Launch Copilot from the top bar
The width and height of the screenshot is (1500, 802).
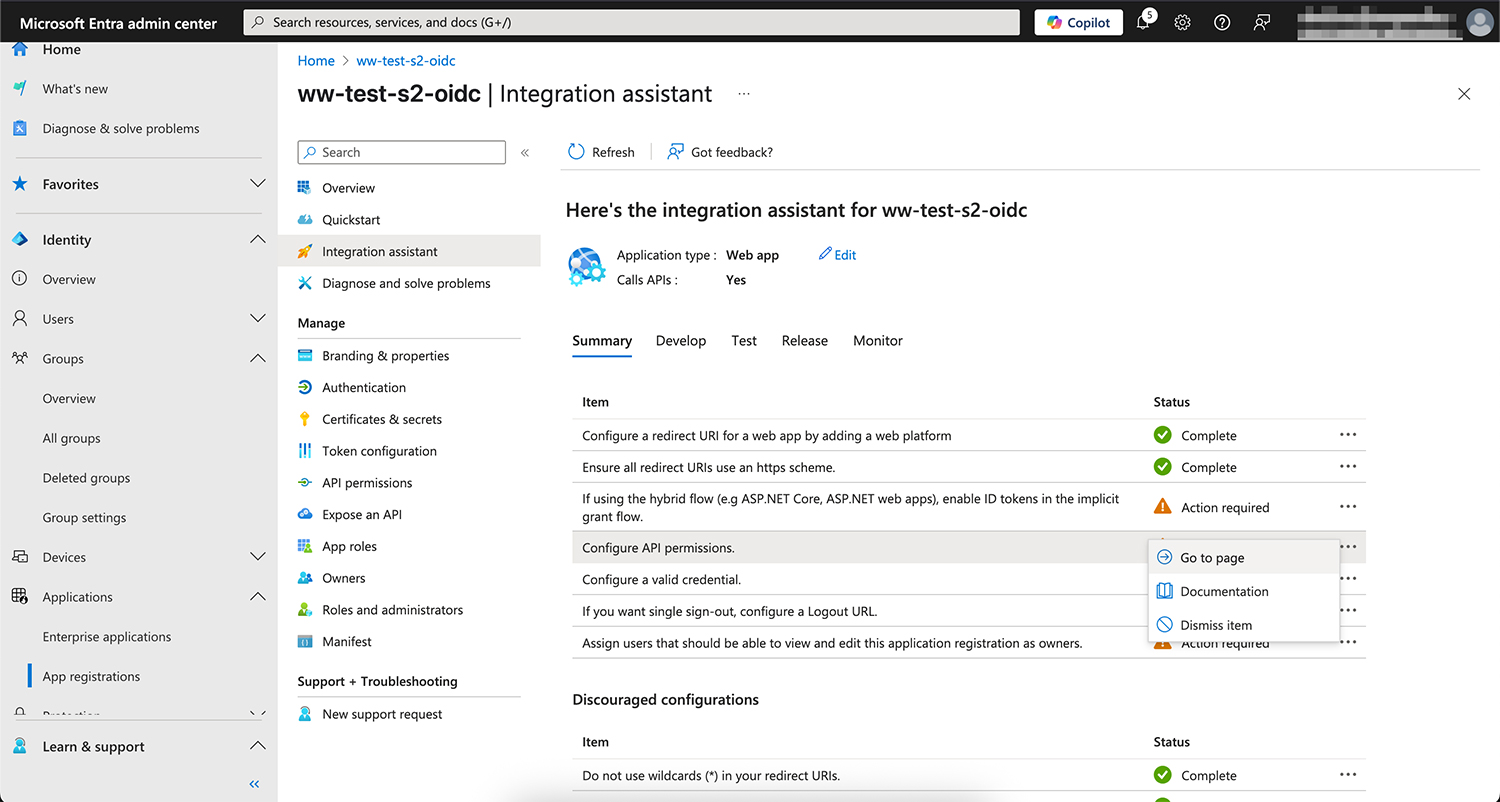pos(1078,21)
